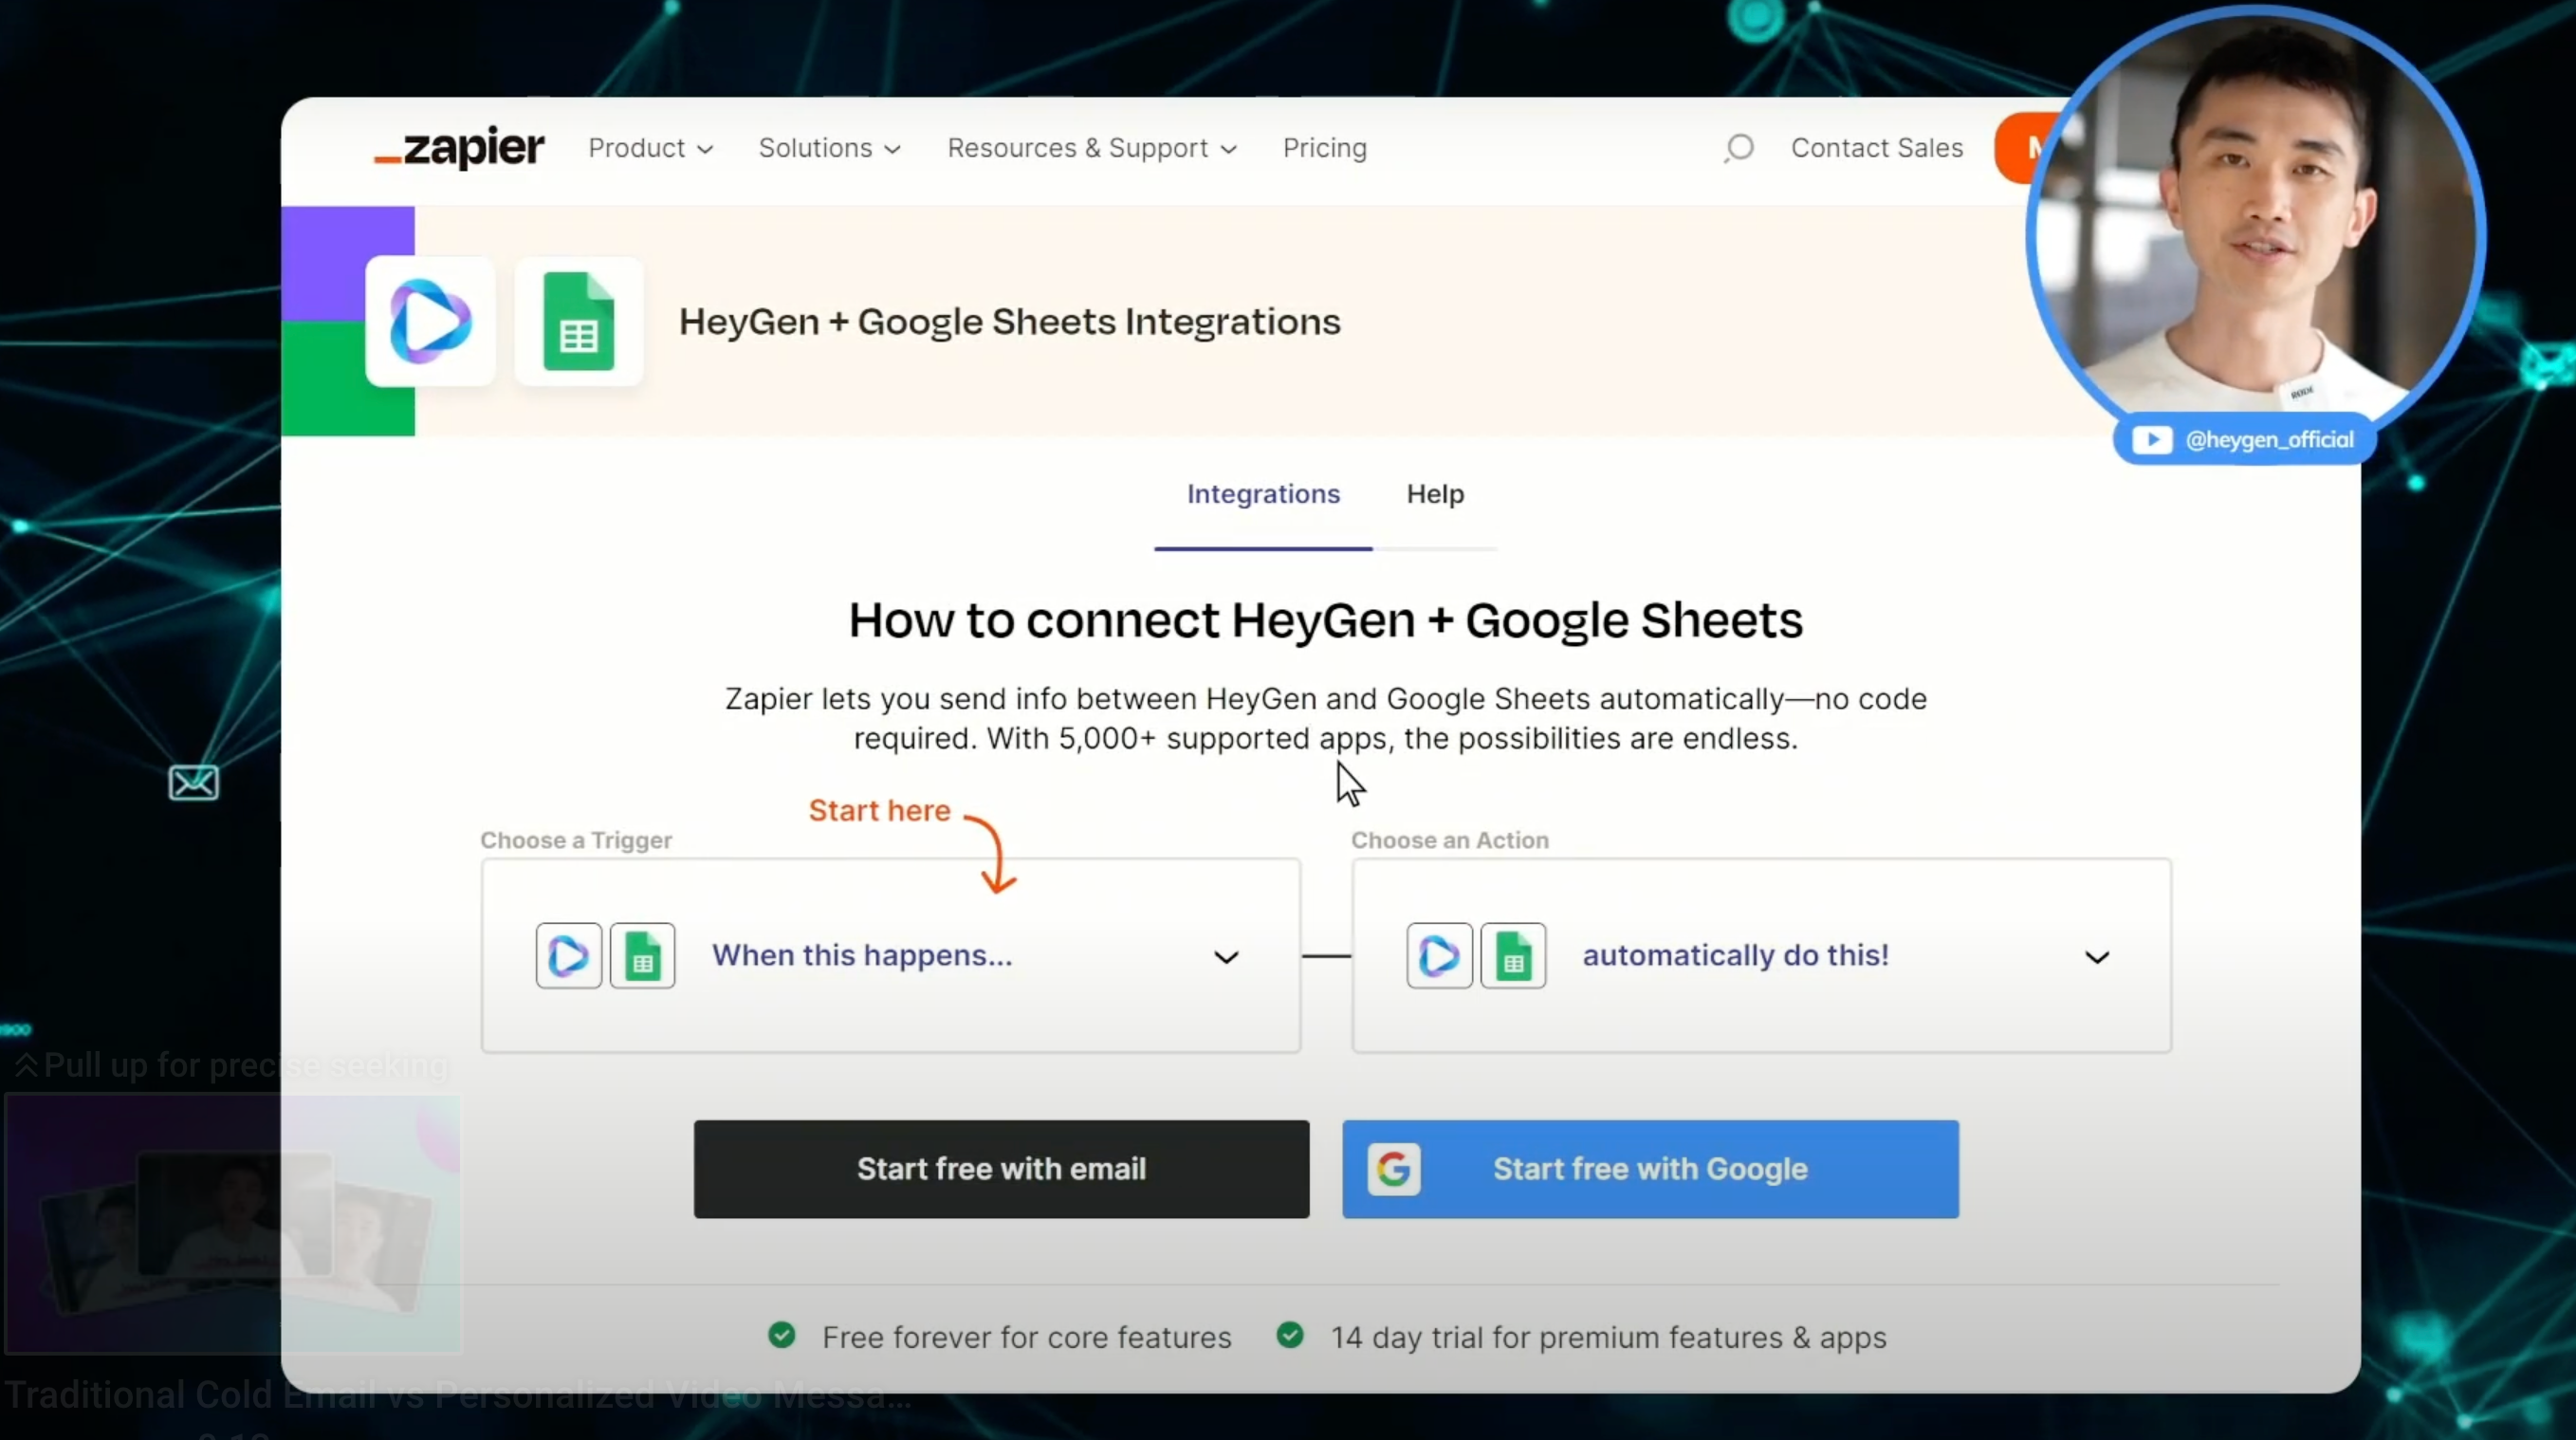Screen dimensions: 2576x1440
Task: Open the Solutions dropdown
Action: coord(829,148)
